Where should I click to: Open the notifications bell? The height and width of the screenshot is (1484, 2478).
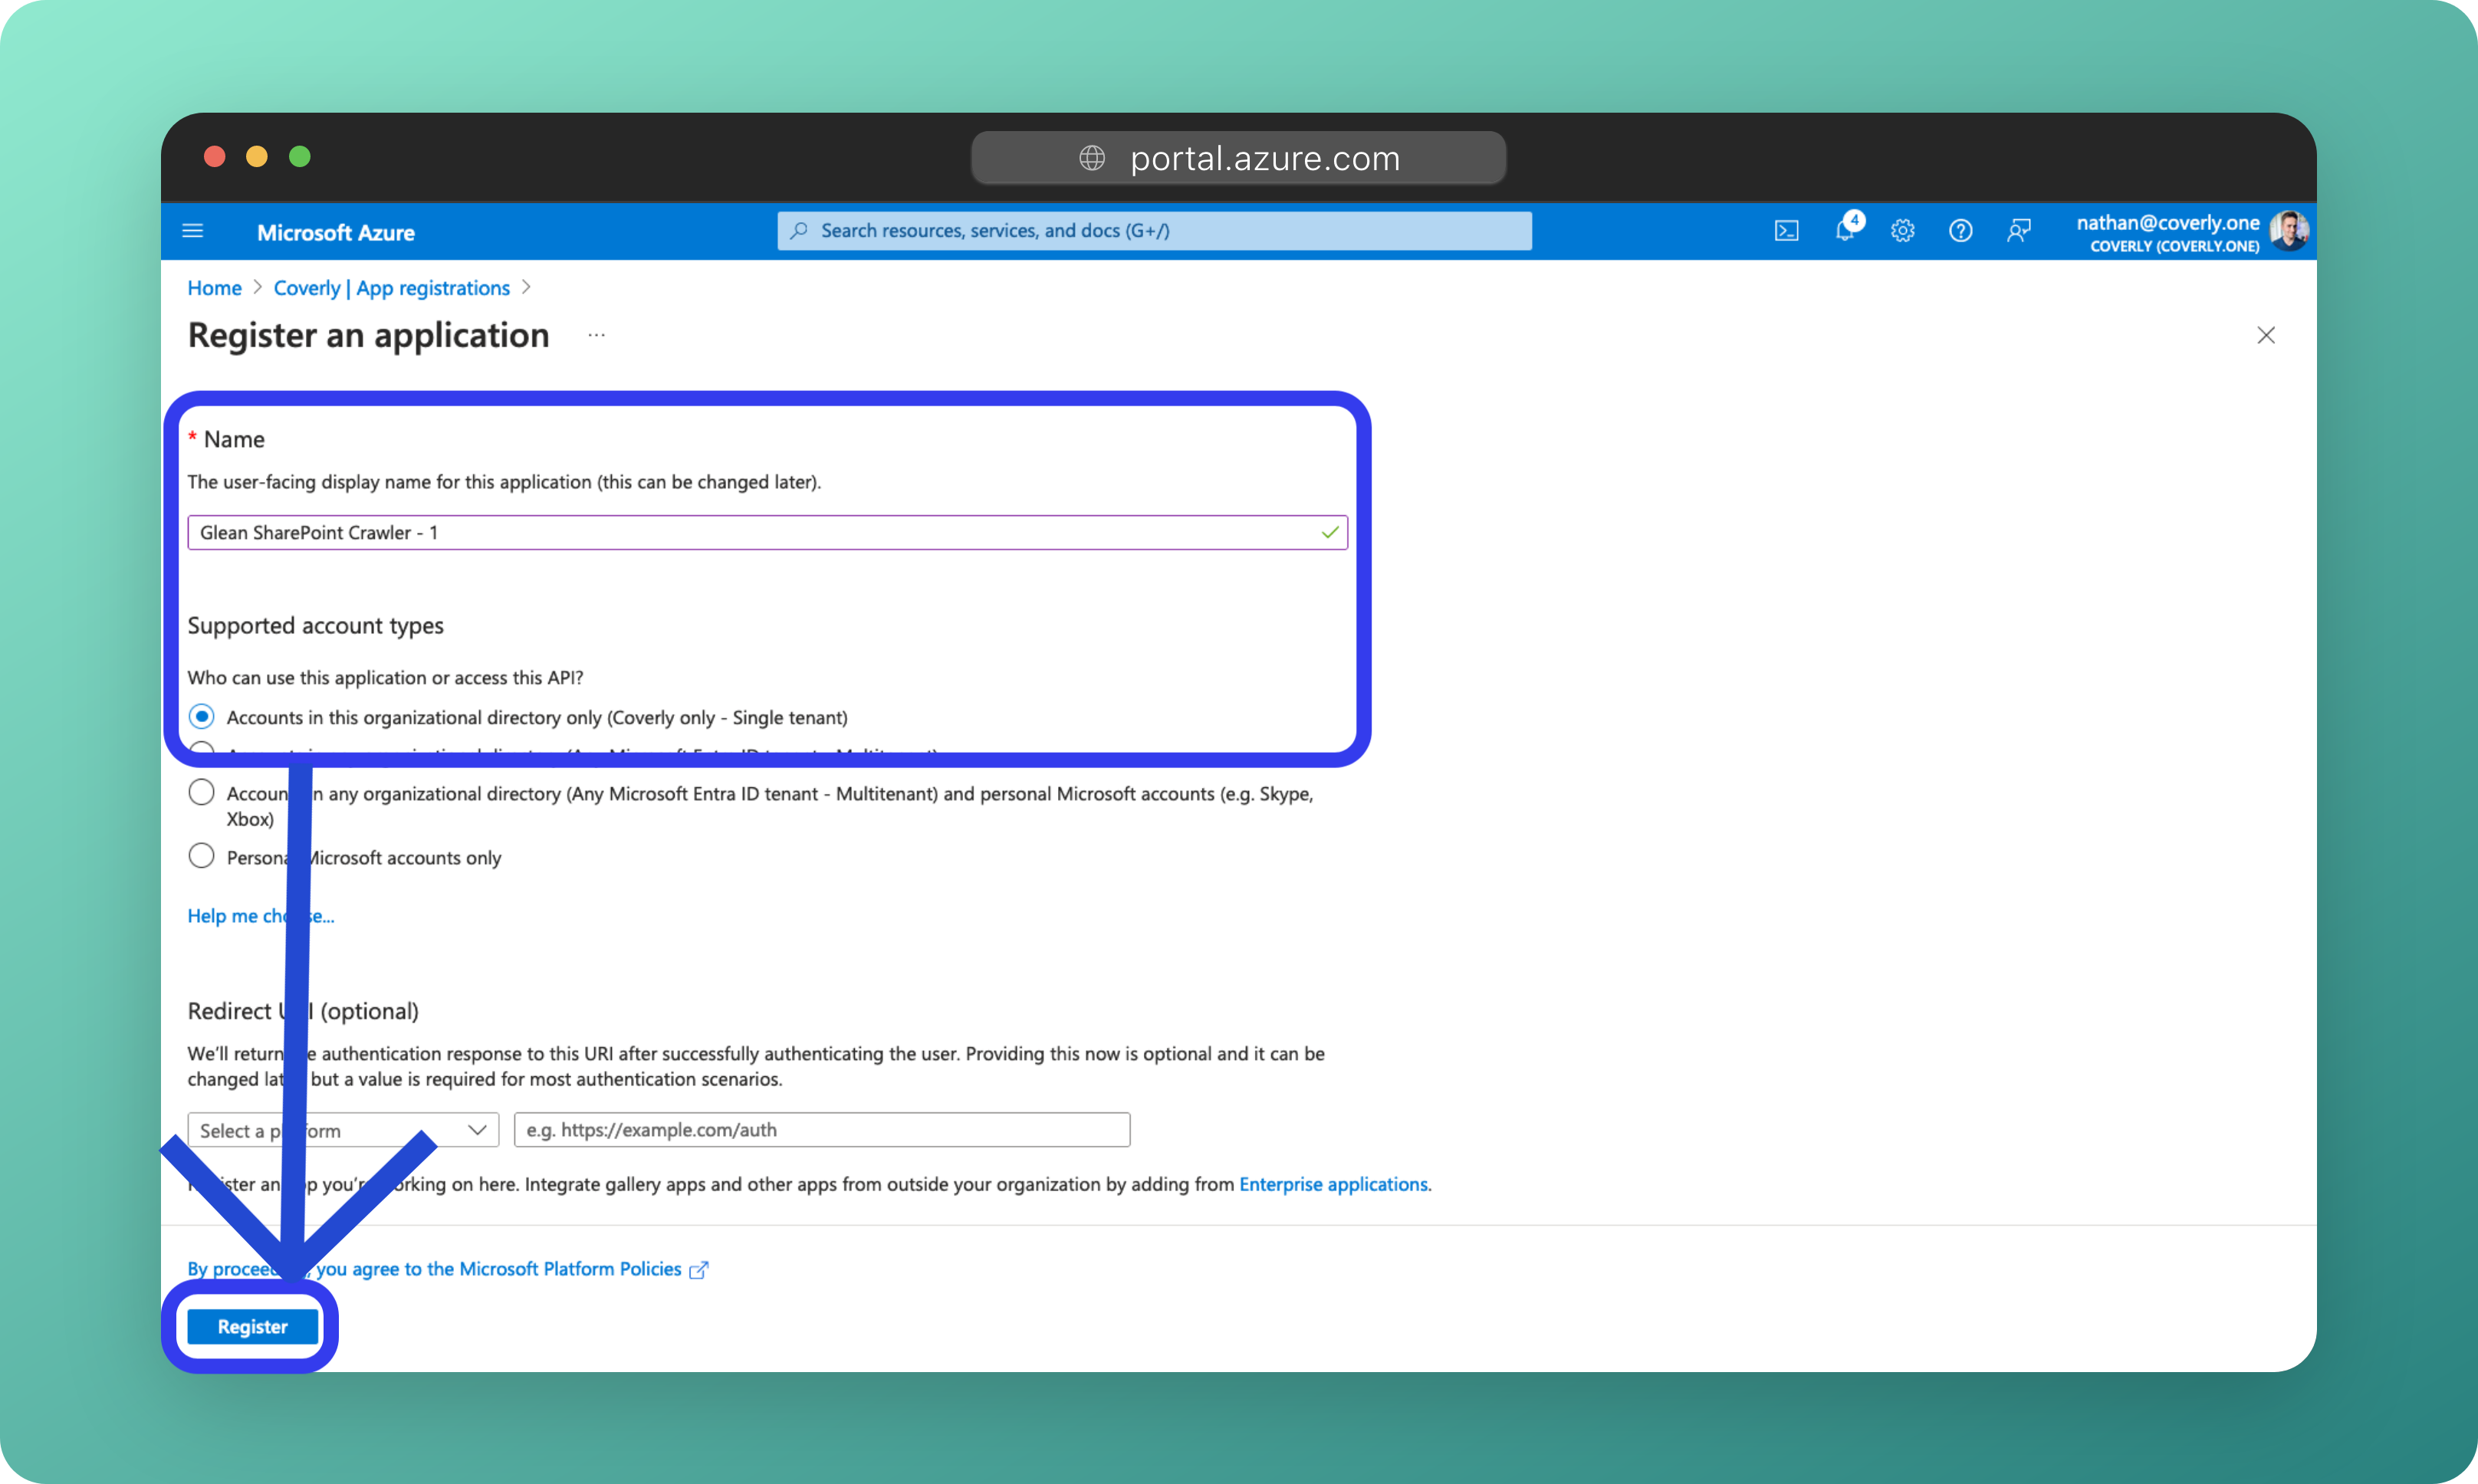click(x=1845, y=231)
